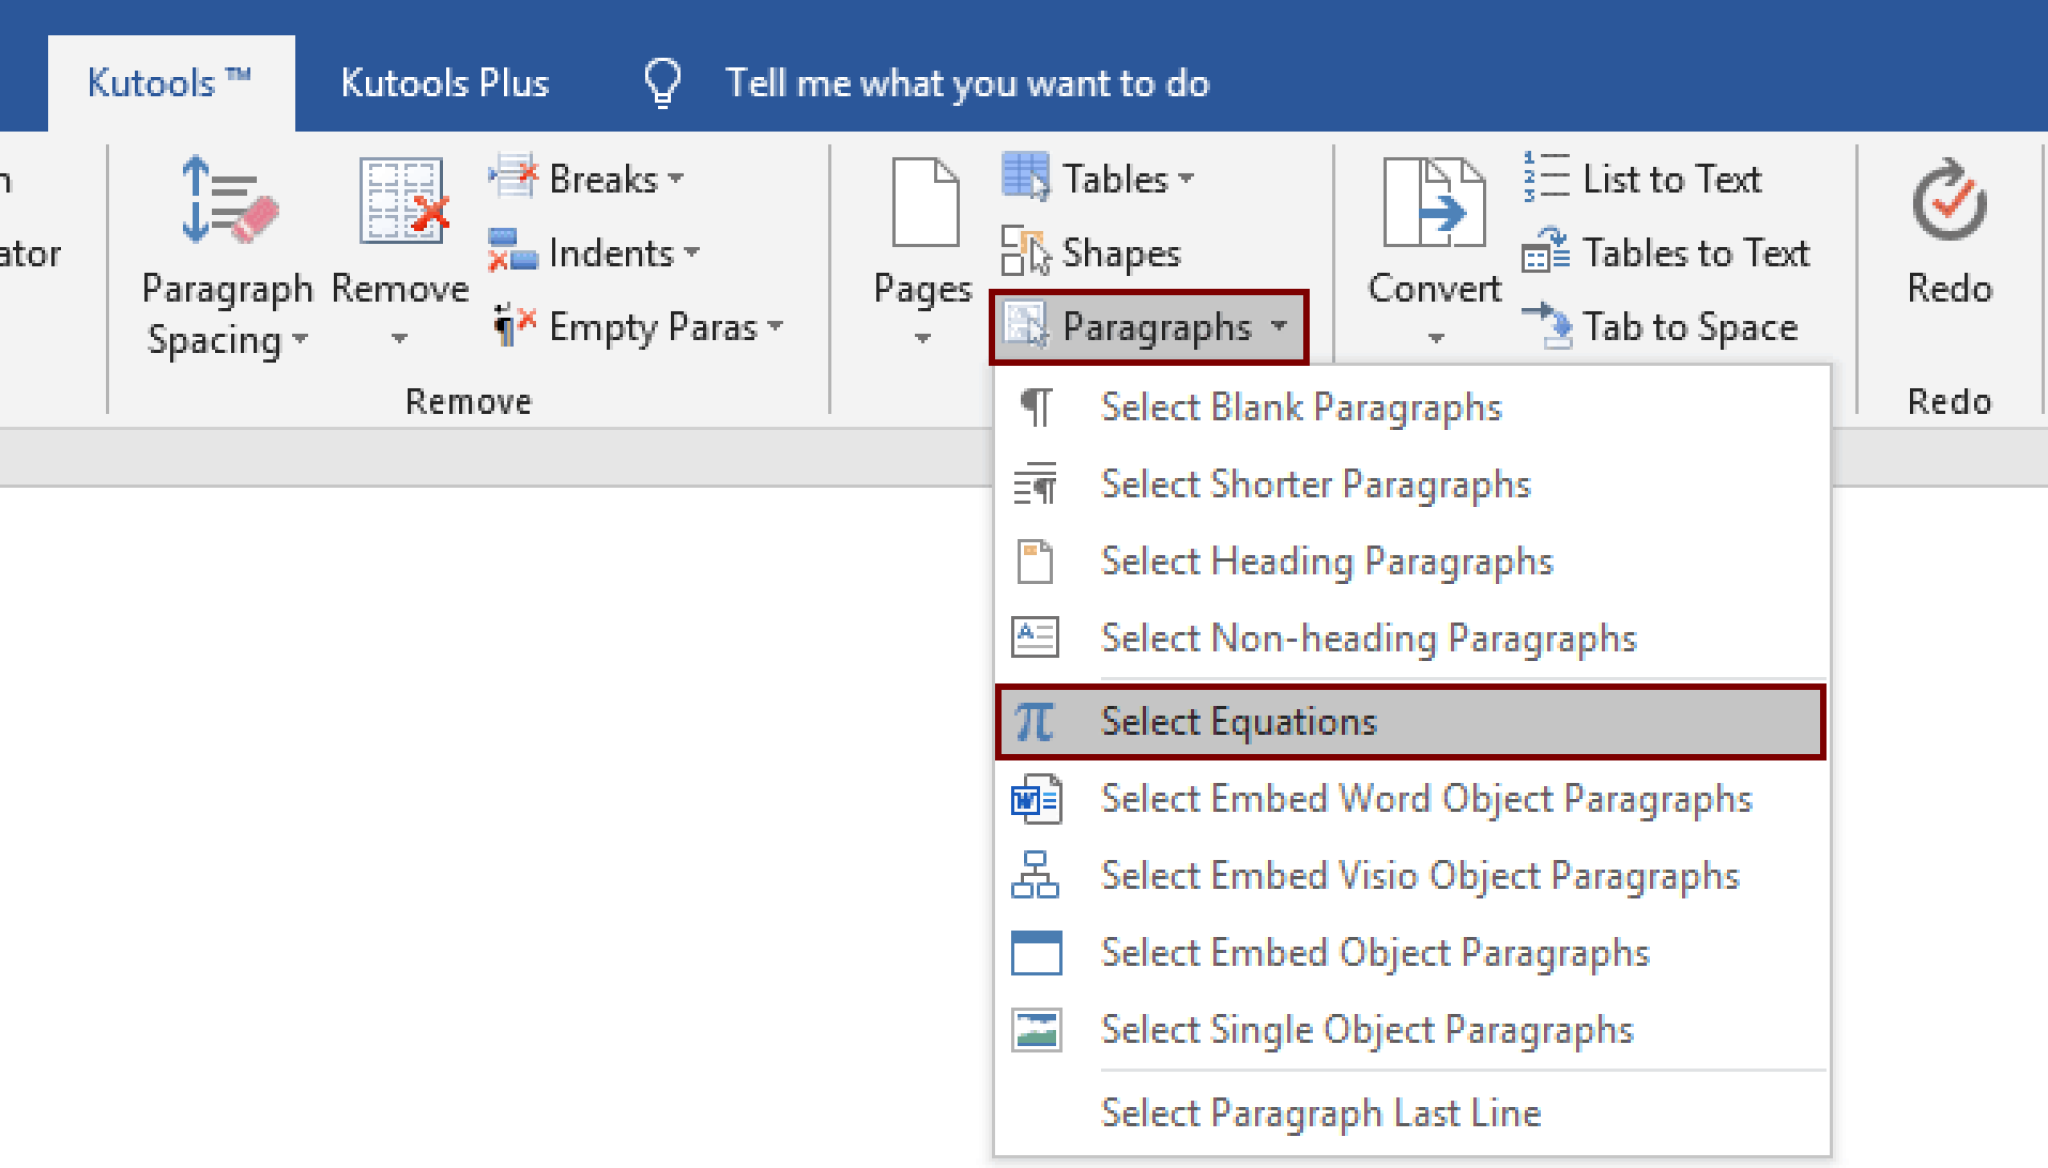Click the Select Equations pi icon
Viewport: 2048px width, 1168px height.
[1035, 721]
